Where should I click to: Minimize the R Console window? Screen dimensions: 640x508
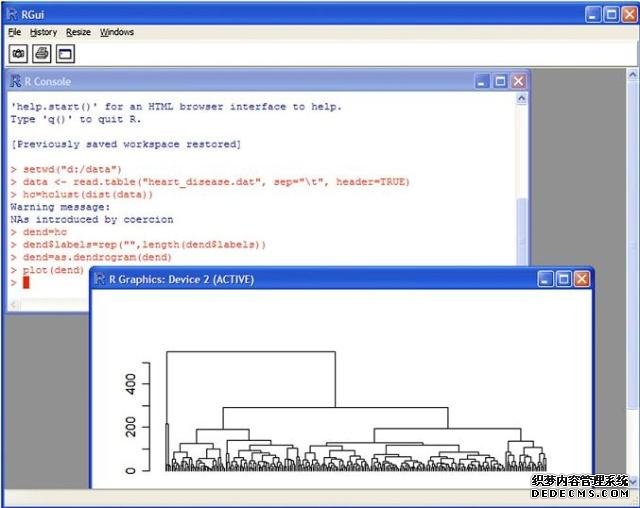(x=482, y=81)
